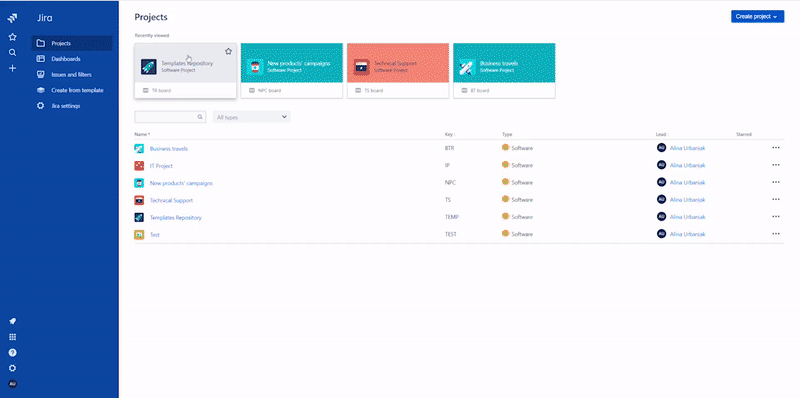Open TS board link on card

[x=369, y=90]
